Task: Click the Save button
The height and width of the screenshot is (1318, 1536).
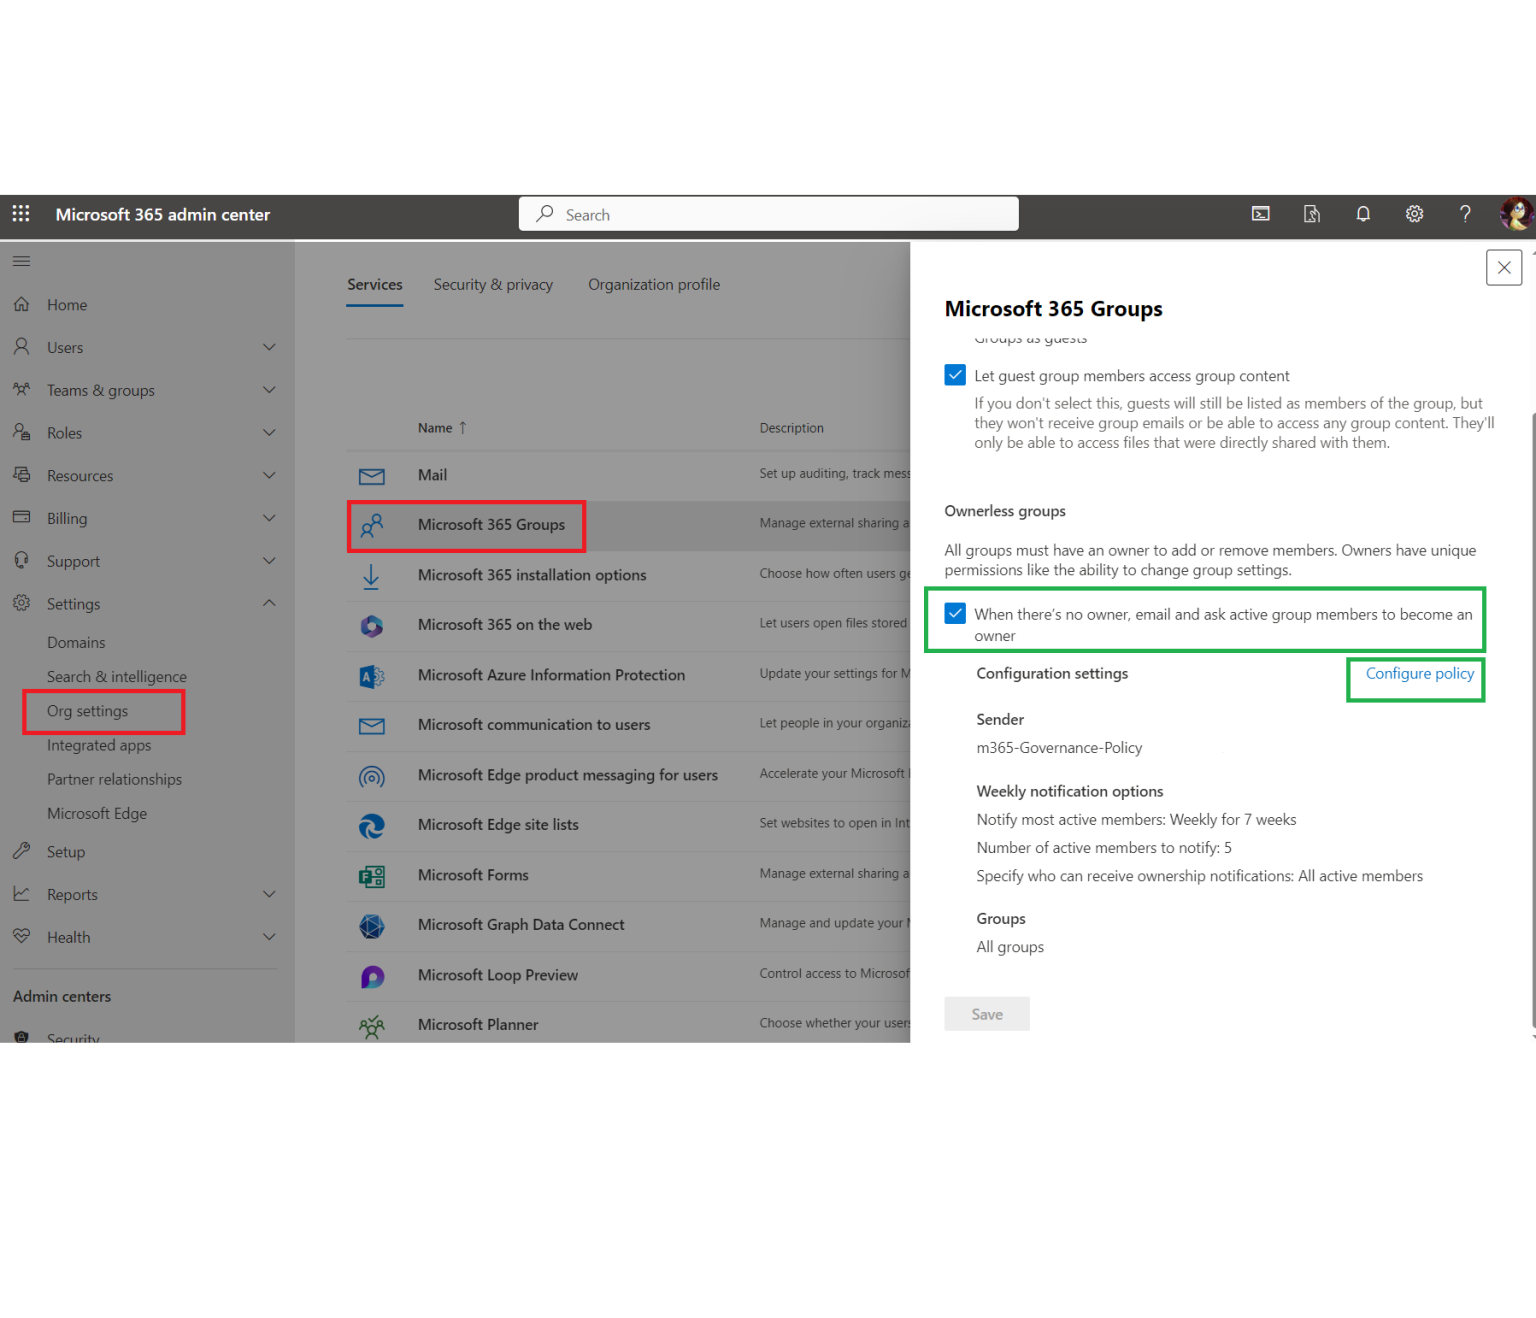Action: coord(986,1013)
